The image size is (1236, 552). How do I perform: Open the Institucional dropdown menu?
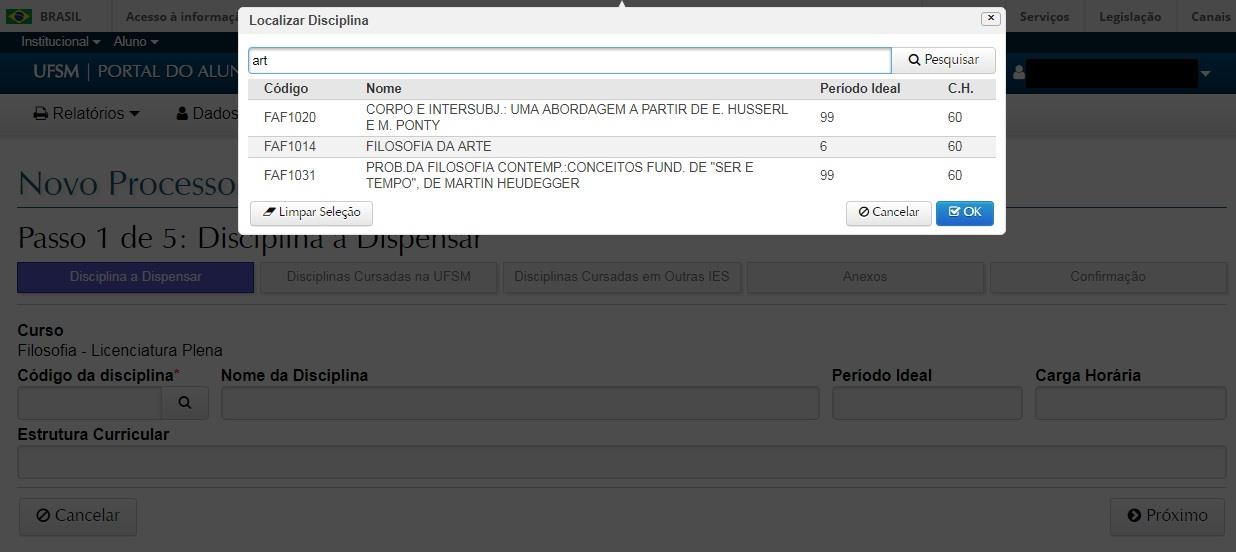tap(60, 42)
